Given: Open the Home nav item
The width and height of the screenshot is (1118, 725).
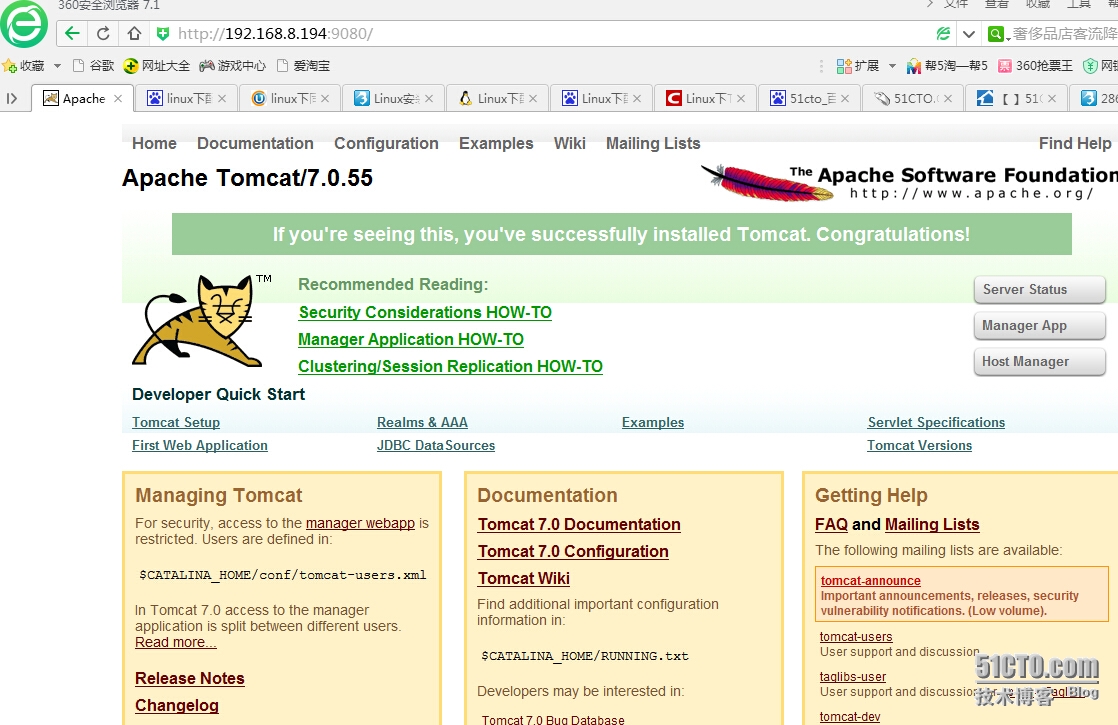Looking at the screenshot, I should click(154, 143).
